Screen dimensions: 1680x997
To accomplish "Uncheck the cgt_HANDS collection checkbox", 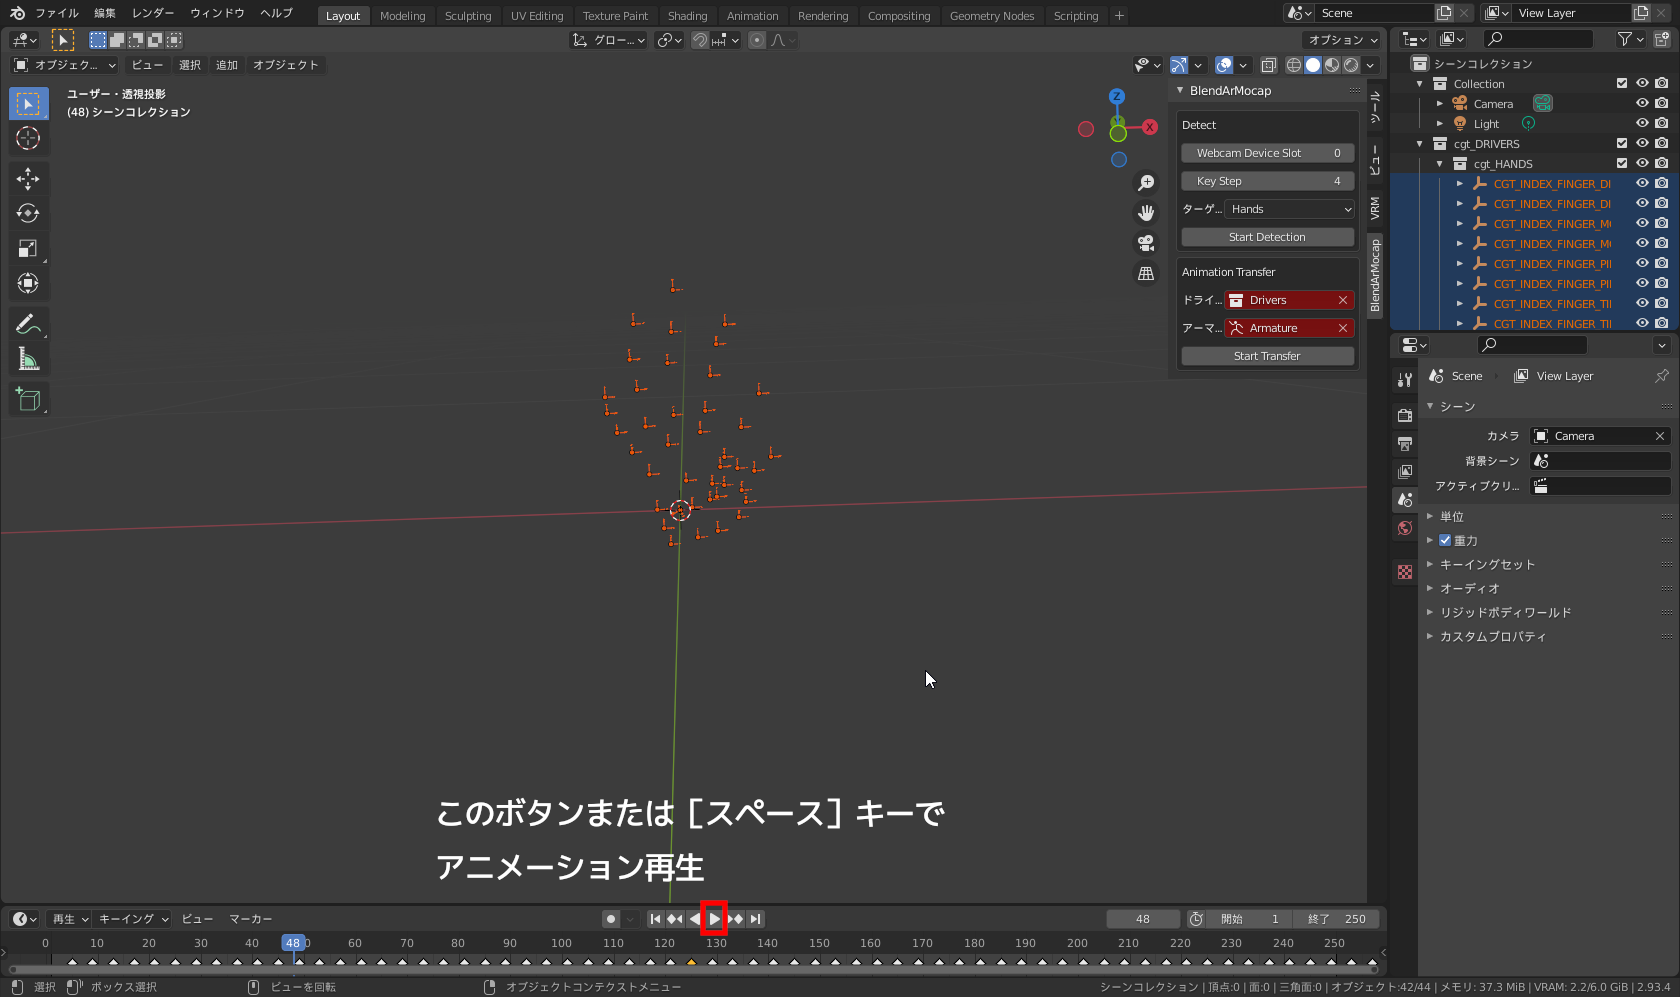I will pos(1622,164).
